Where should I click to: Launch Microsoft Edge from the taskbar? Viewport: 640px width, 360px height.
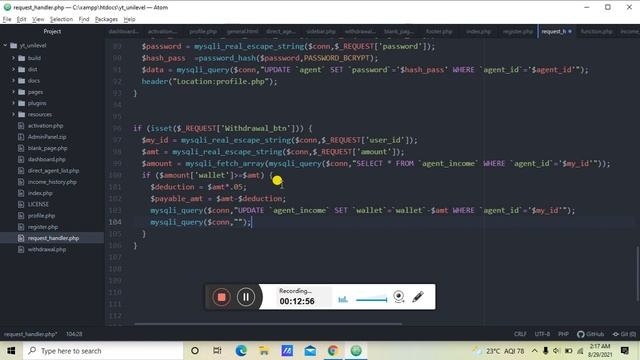click(241, 351)
